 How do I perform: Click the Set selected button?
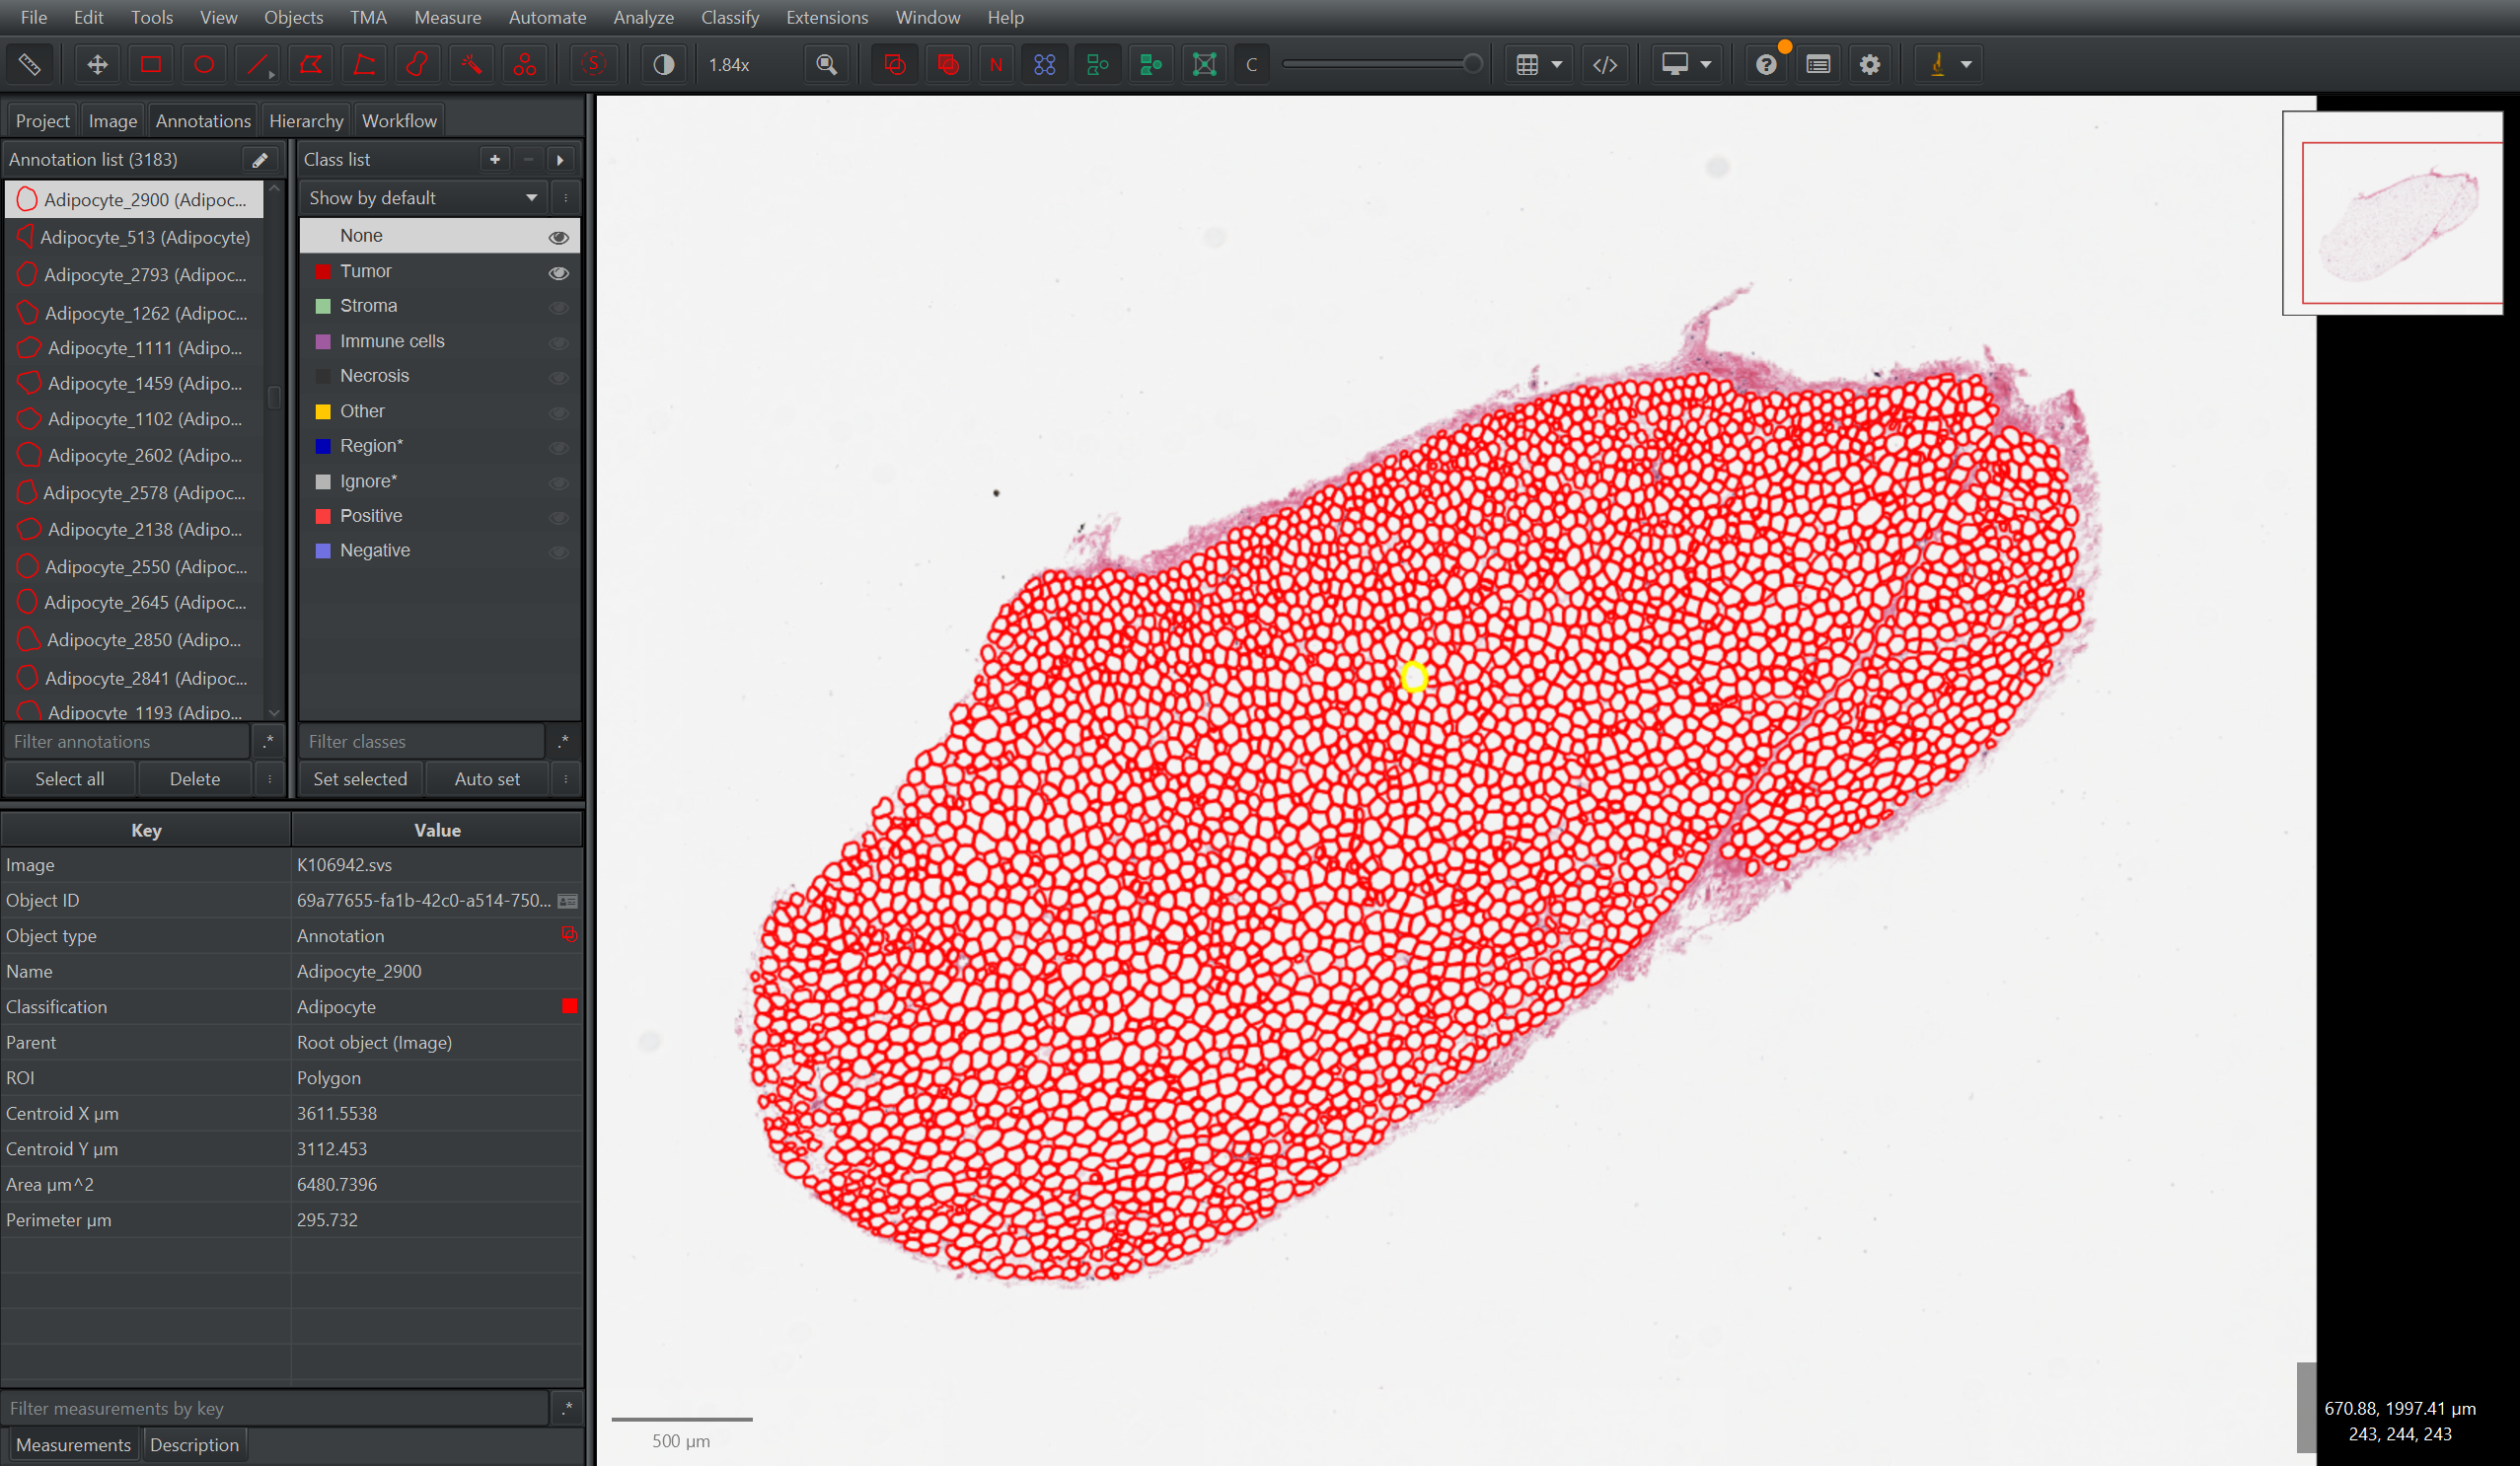point(360,779)
